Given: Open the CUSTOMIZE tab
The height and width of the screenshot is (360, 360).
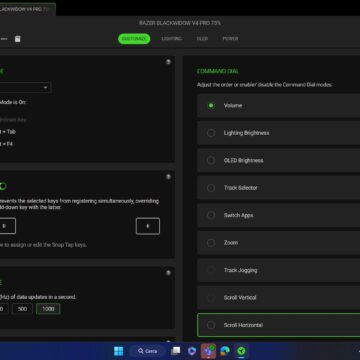Looking at the screenshot, I should tap(134, 39).
